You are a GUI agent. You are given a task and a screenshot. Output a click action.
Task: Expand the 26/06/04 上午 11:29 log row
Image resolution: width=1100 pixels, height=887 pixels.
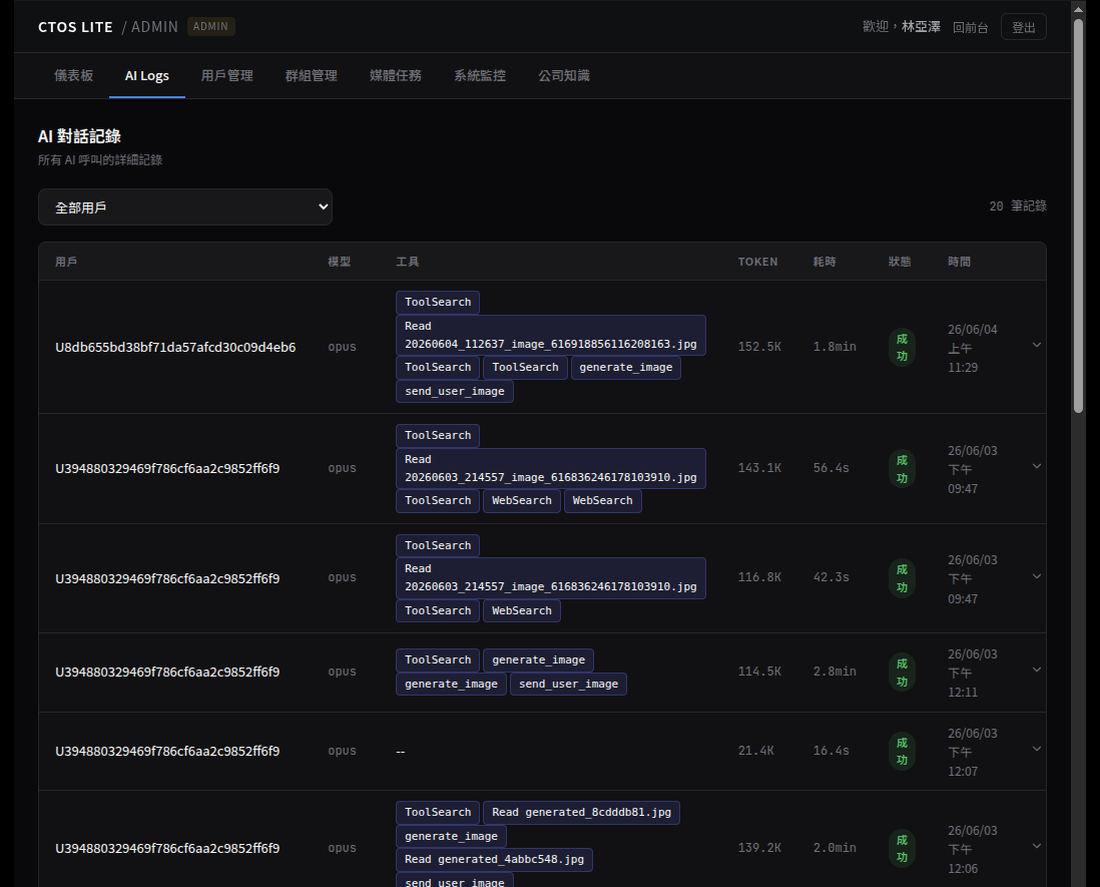click(x=1036, y=345)
